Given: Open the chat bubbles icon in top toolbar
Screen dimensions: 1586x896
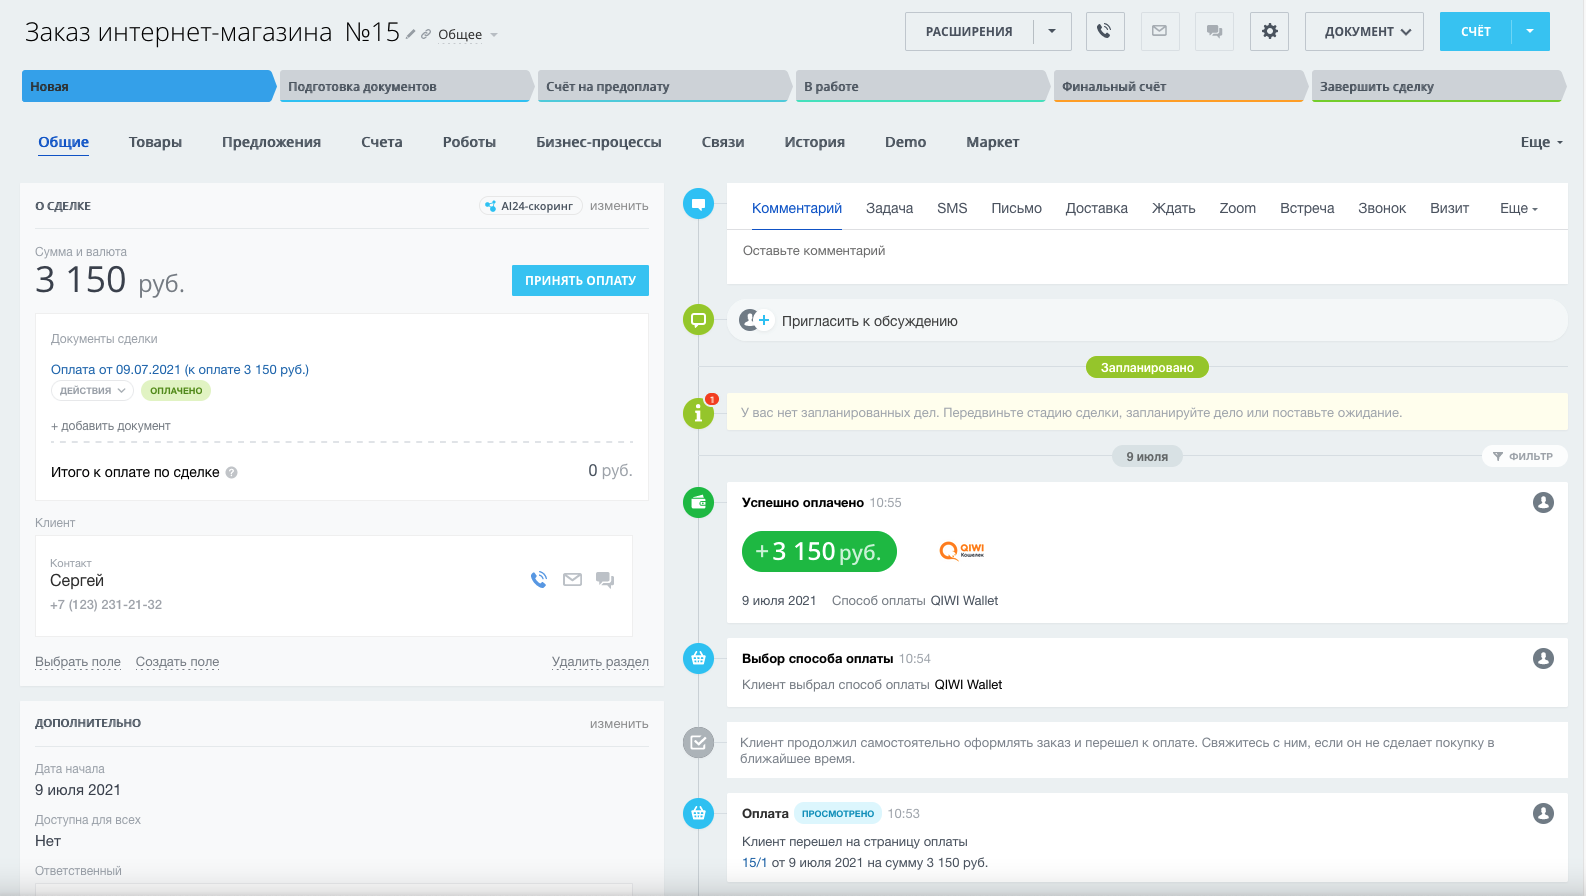Looking at the screenshot, I should click(1214, 31).
